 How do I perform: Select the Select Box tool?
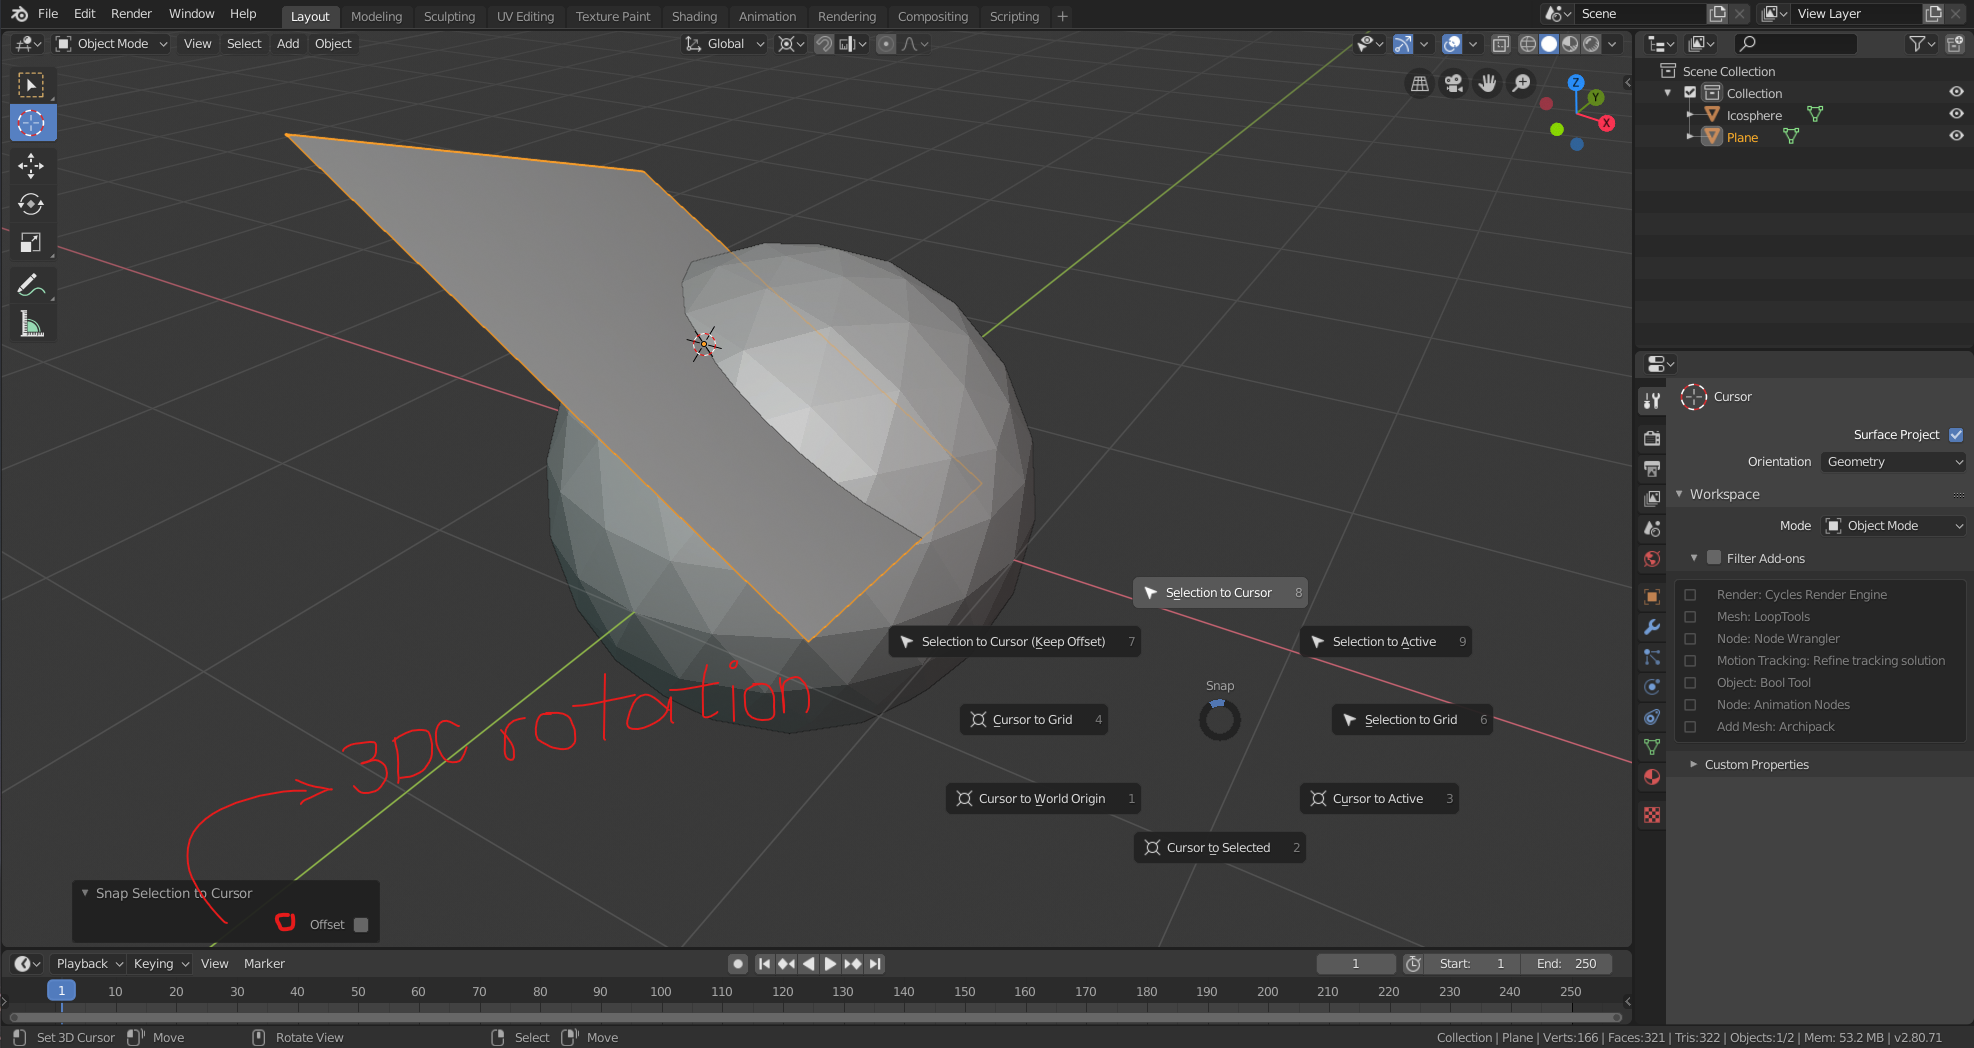click(x=32, y=85)
